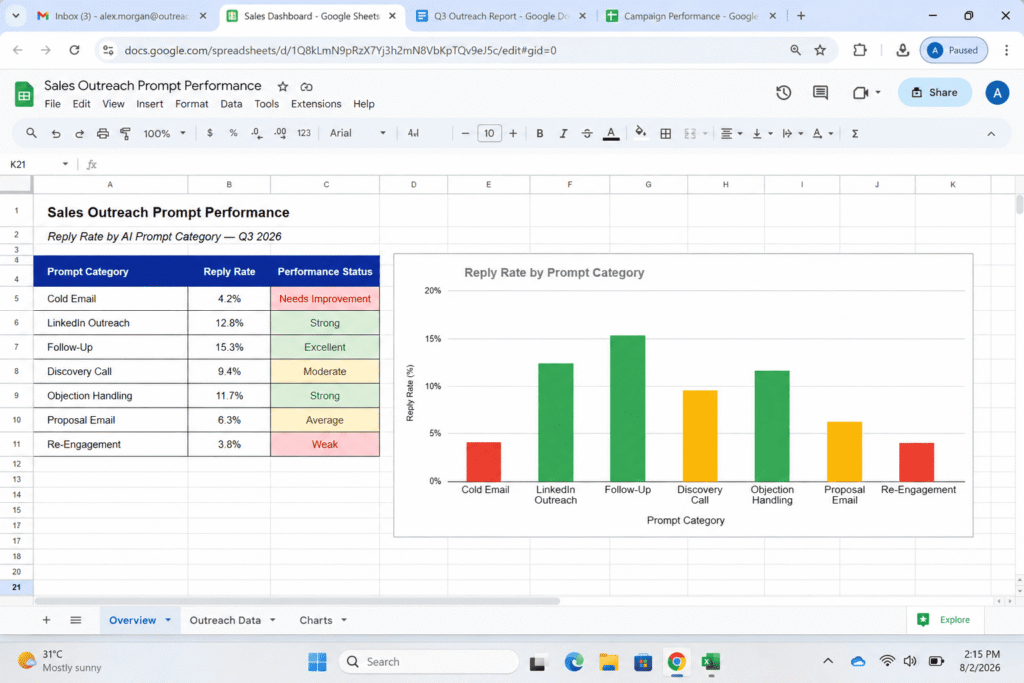Switch to the Charts sheet tab
Screen dimensions: 1024x683
316,620
